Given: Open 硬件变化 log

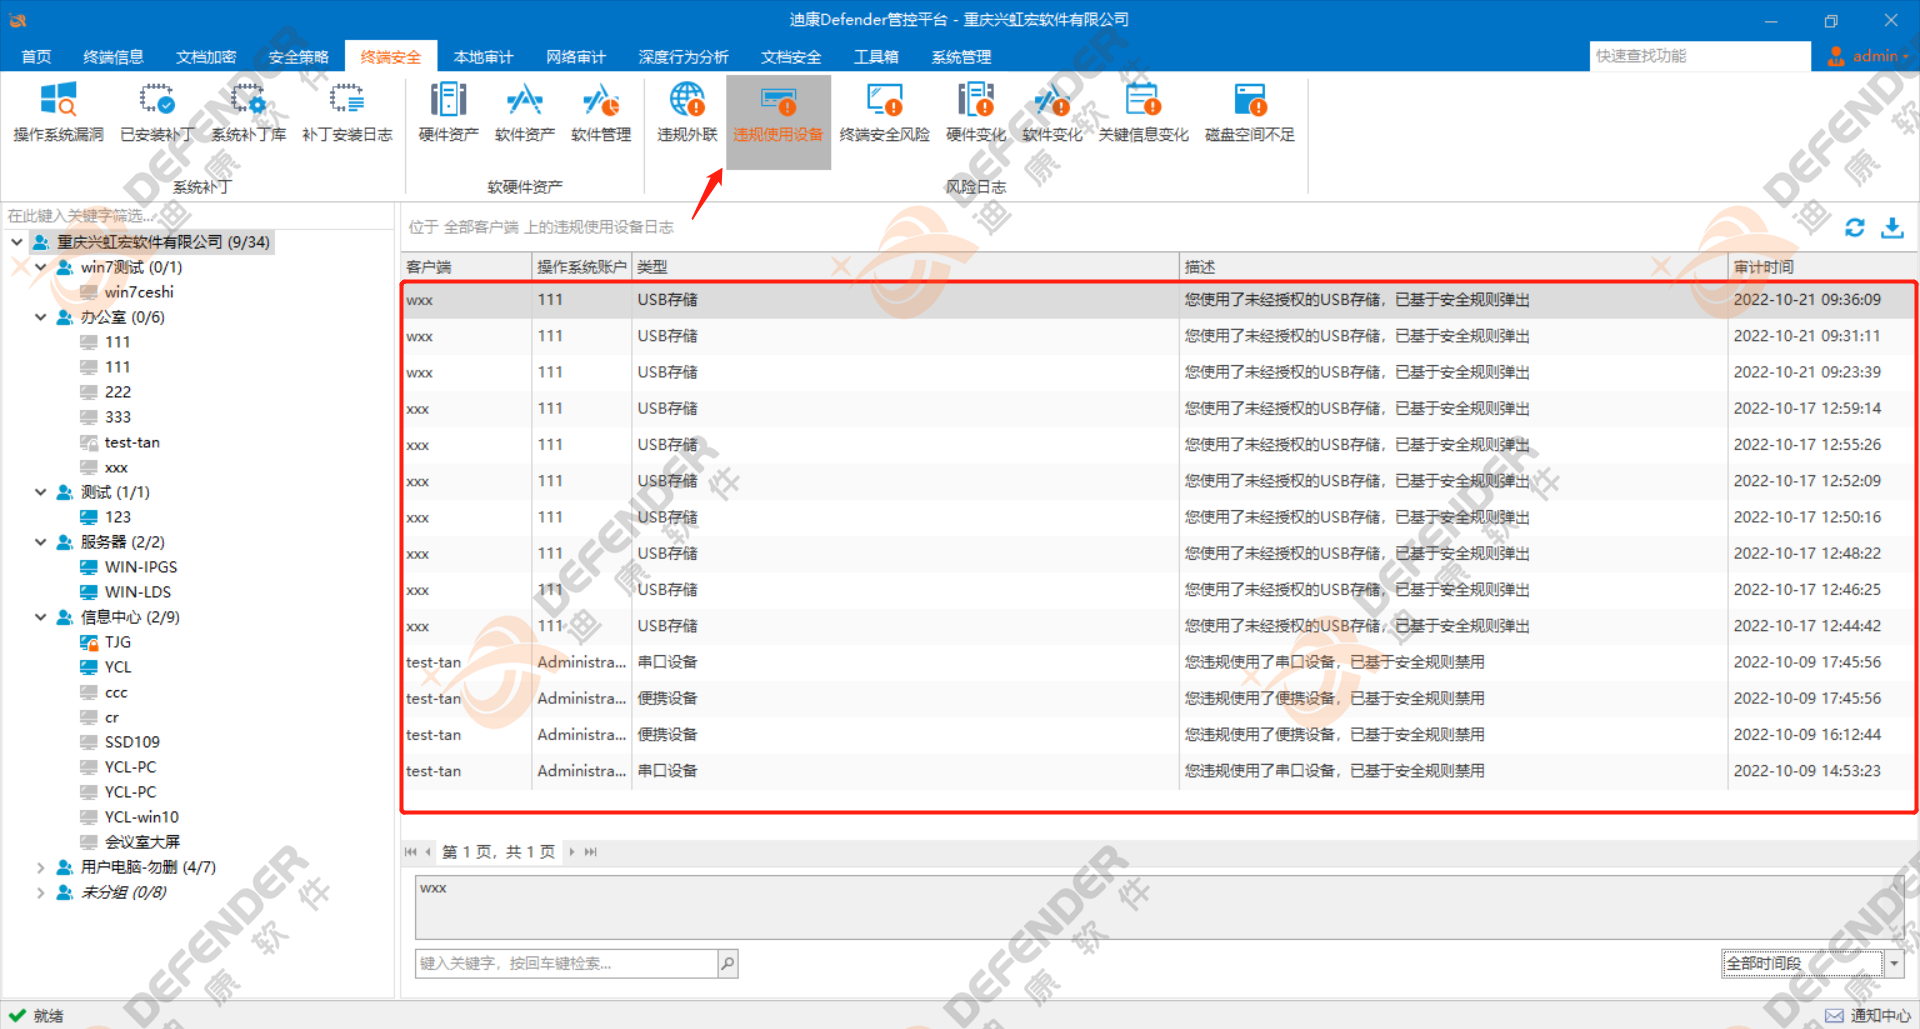Looking at the screenshot, I should (x=975, y=113).
